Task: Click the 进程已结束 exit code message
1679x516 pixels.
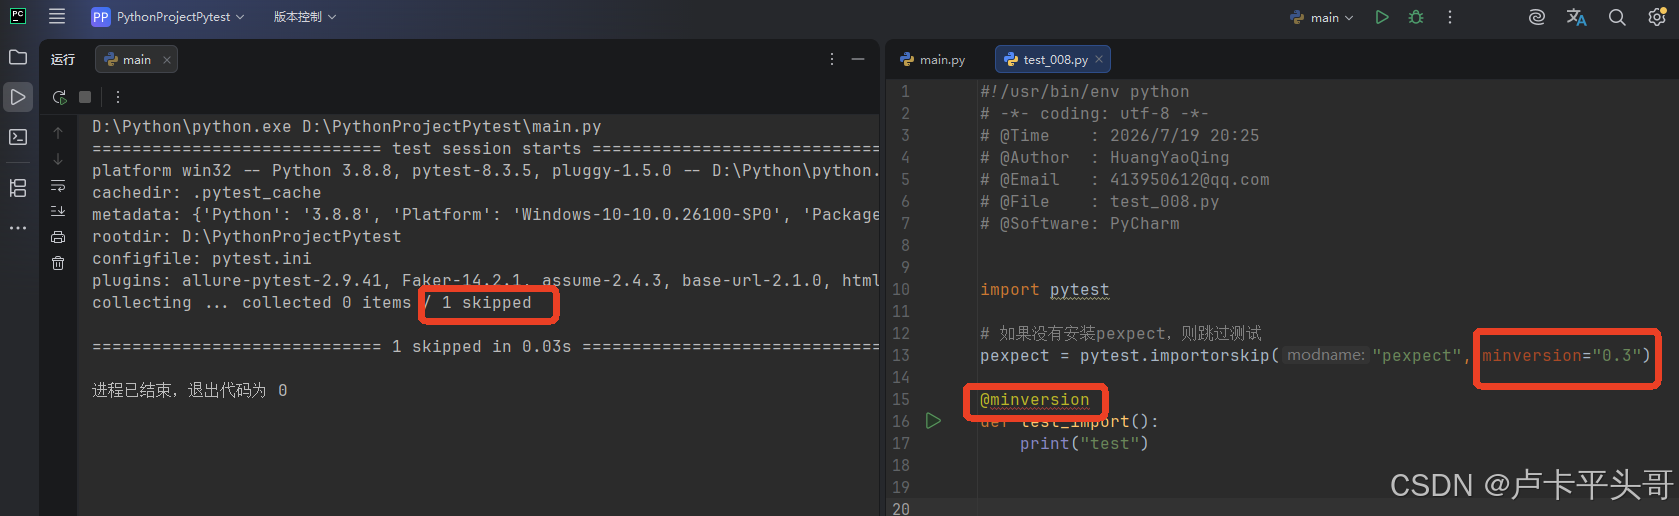Action: (x=189, y=391)
